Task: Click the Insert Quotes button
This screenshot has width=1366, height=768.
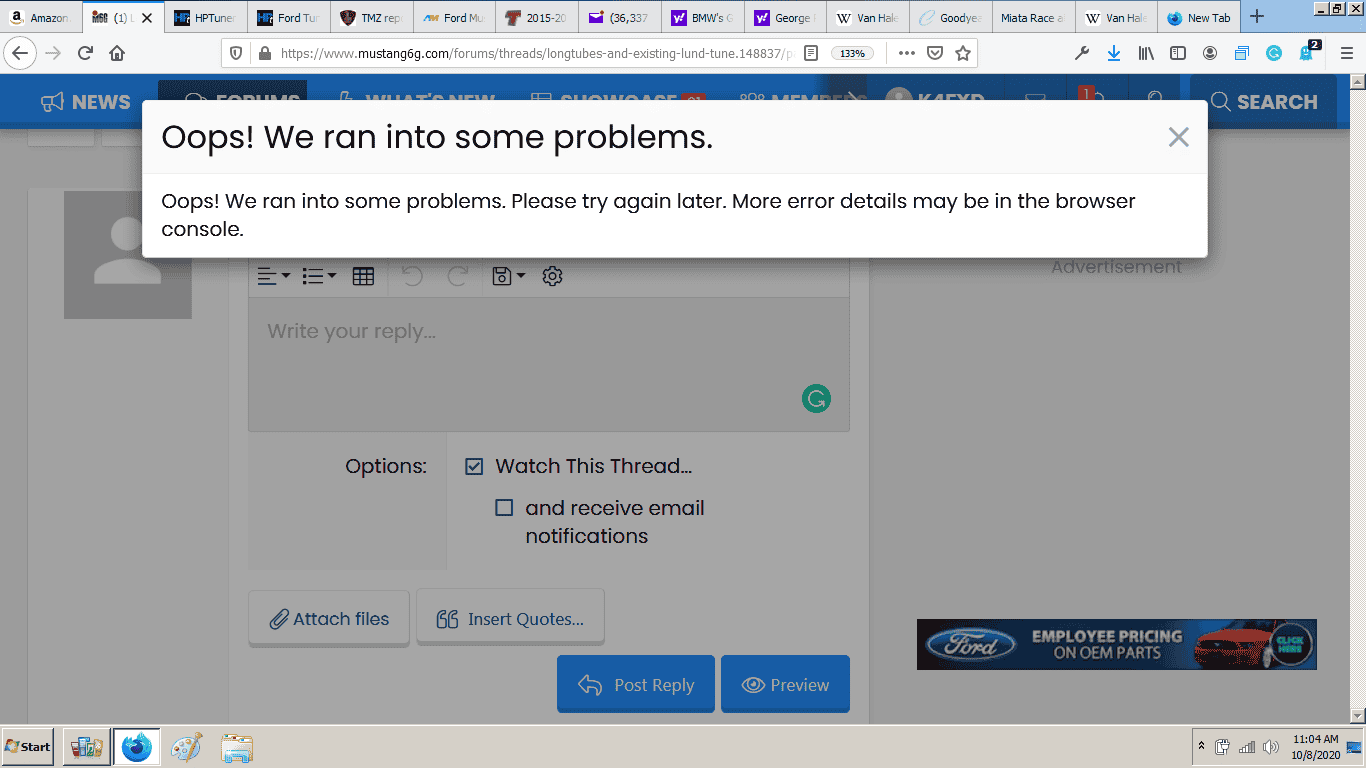Action: click(x=510, y=618)
